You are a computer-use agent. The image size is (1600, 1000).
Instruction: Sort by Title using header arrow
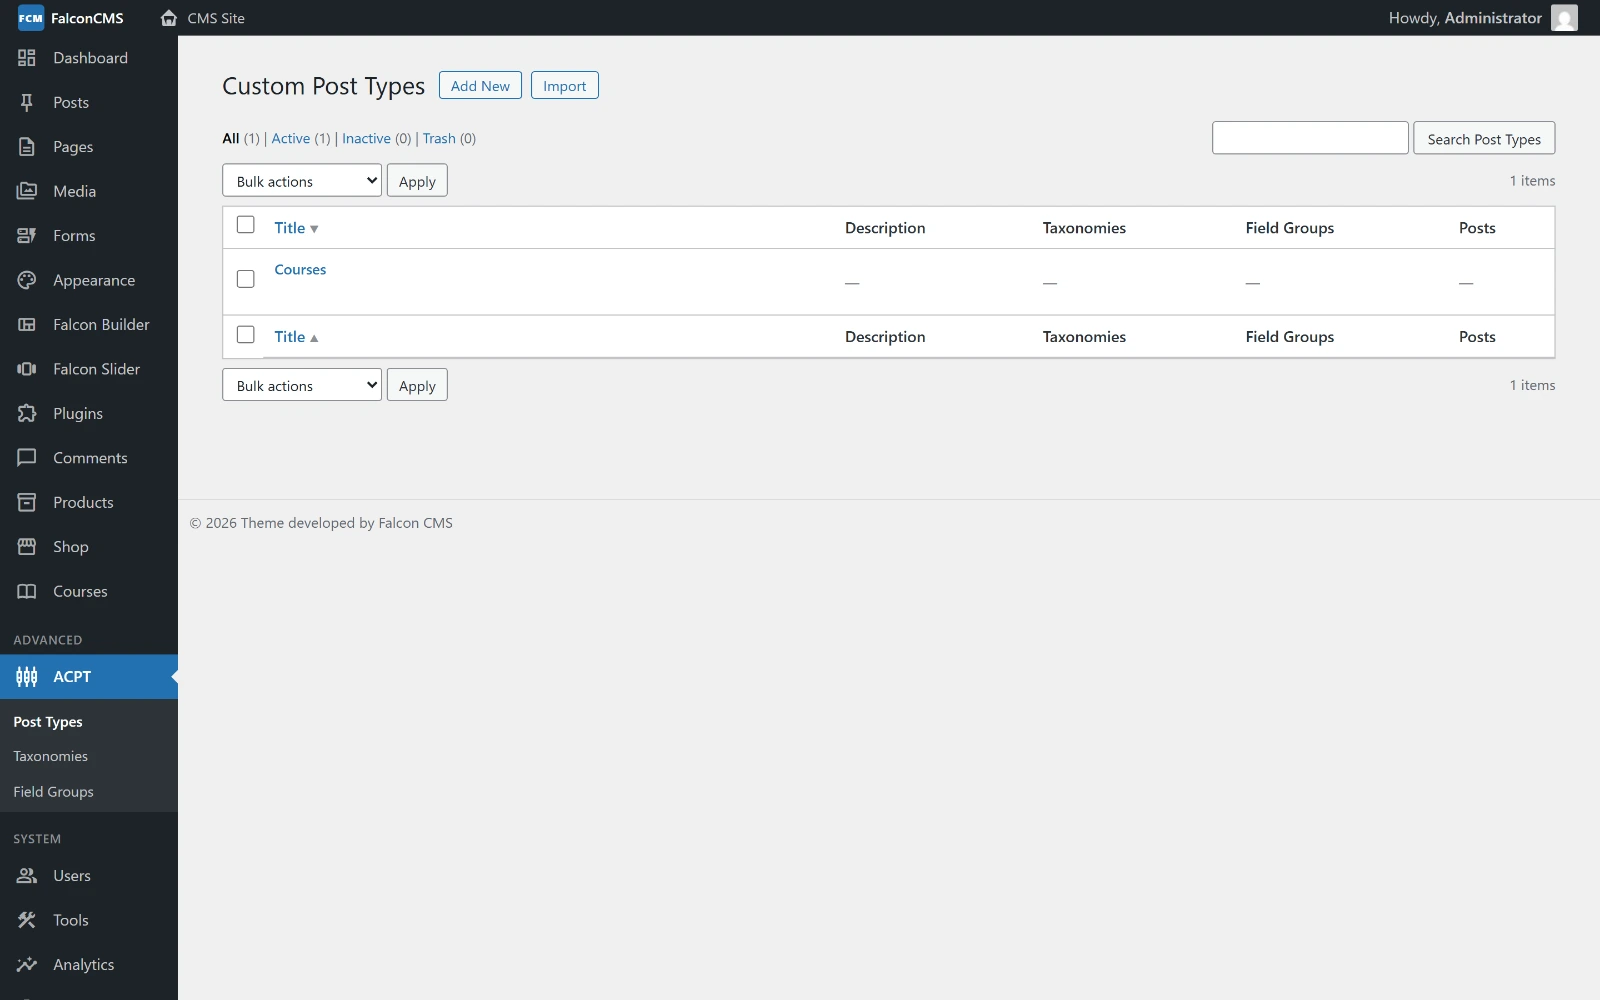[x=314, y=229]
